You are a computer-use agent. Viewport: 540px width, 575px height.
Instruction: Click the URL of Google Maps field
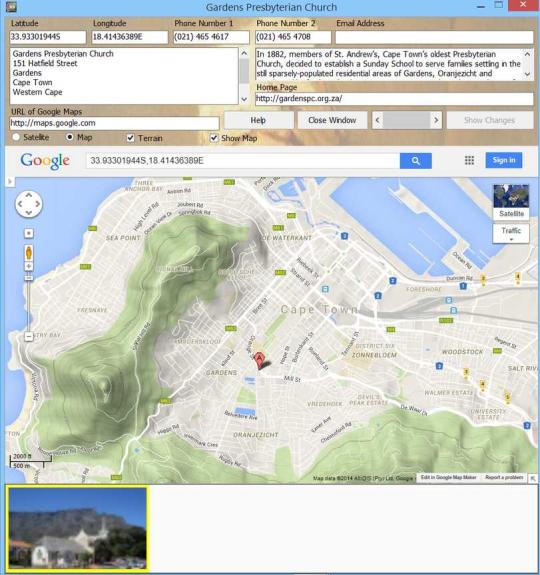[114, 123]
